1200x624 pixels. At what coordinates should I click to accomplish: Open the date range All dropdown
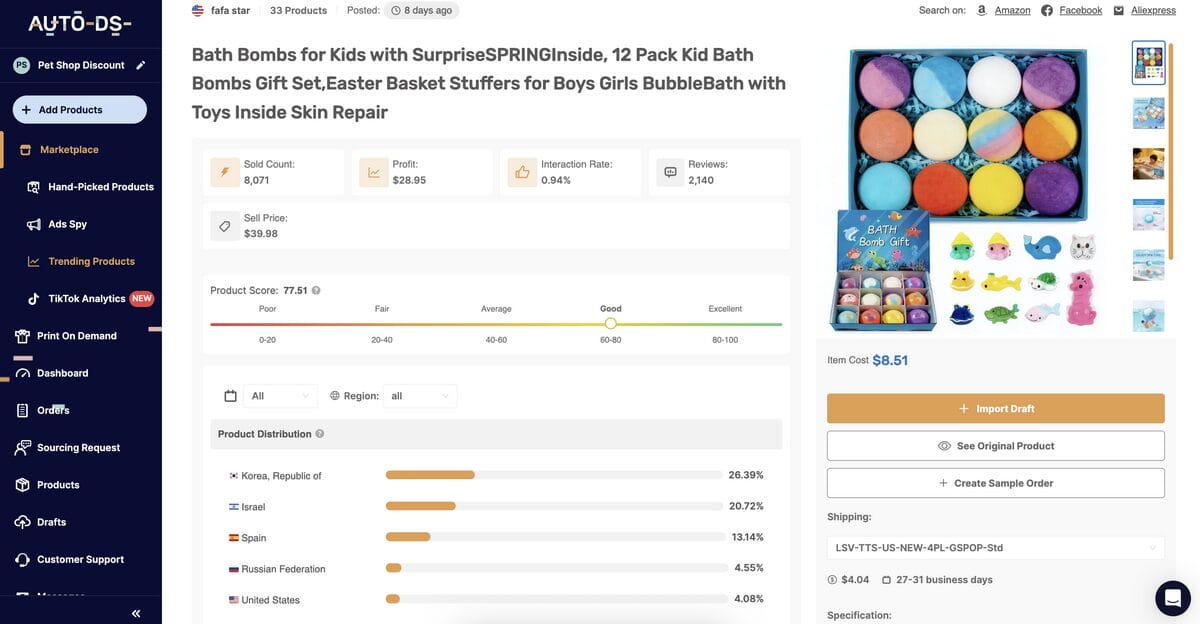(x=280, y=396)
